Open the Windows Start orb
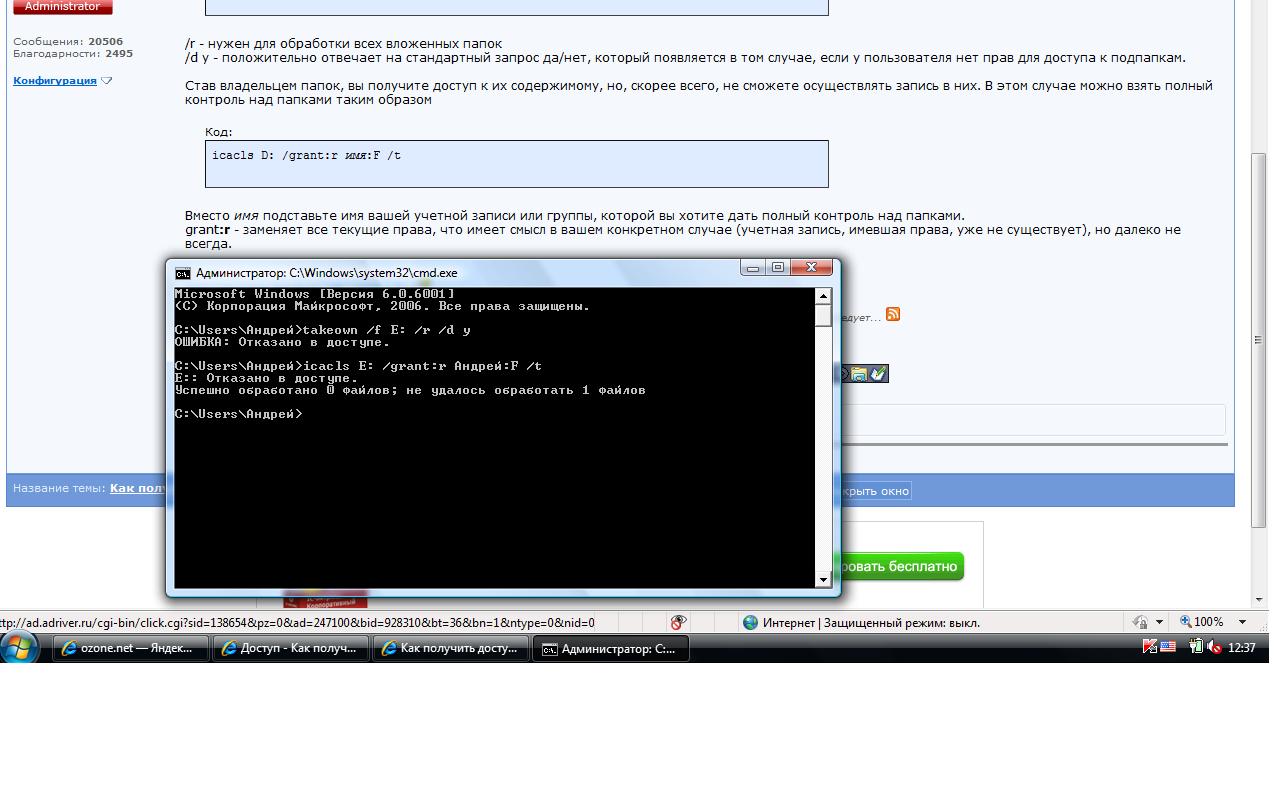Image resolution: width=1280 pixels, height=800 pixels. (20, 648)
